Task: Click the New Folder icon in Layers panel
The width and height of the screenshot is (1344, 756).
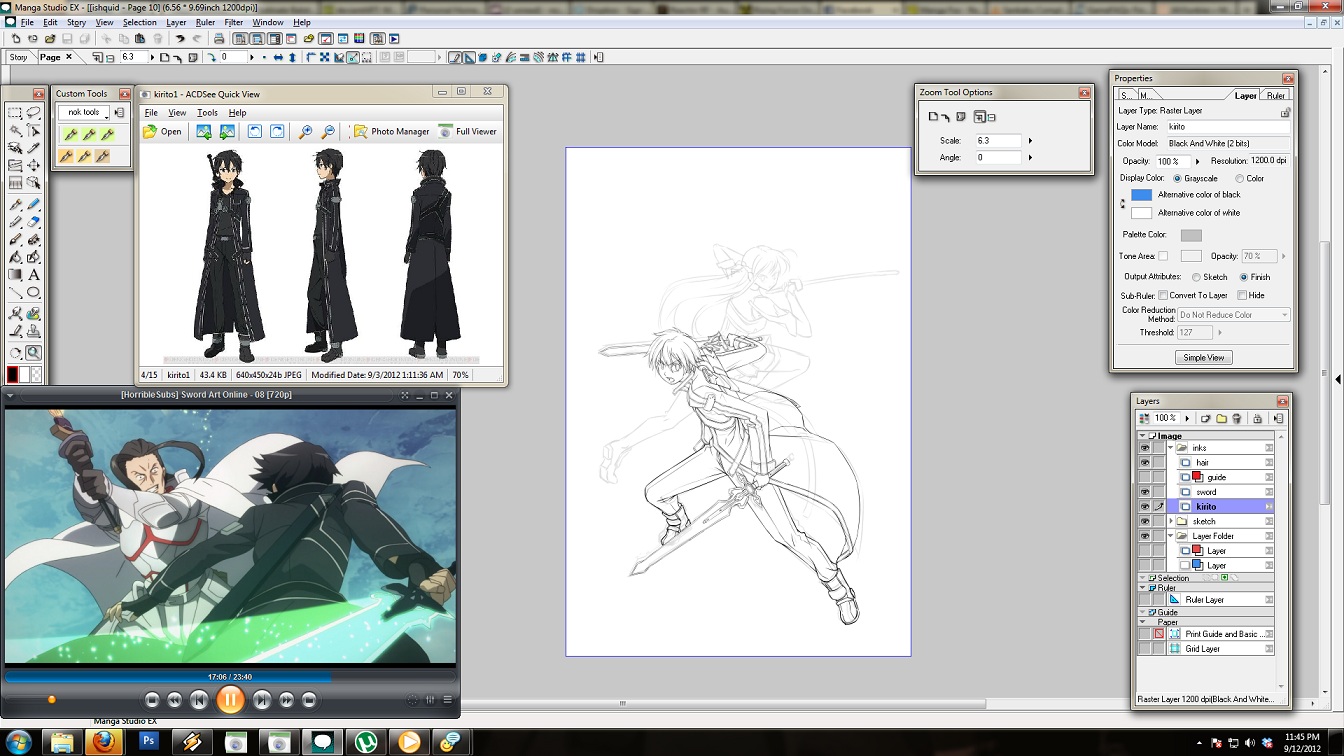Action: pyautogui.click(x=1221, y=418)
